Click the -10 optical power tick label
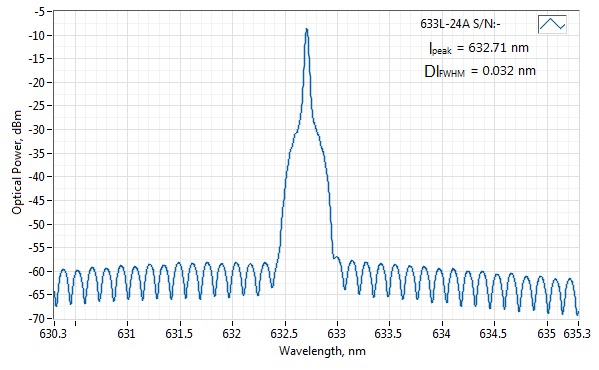The image size is (599, 370). click(37, 35)
